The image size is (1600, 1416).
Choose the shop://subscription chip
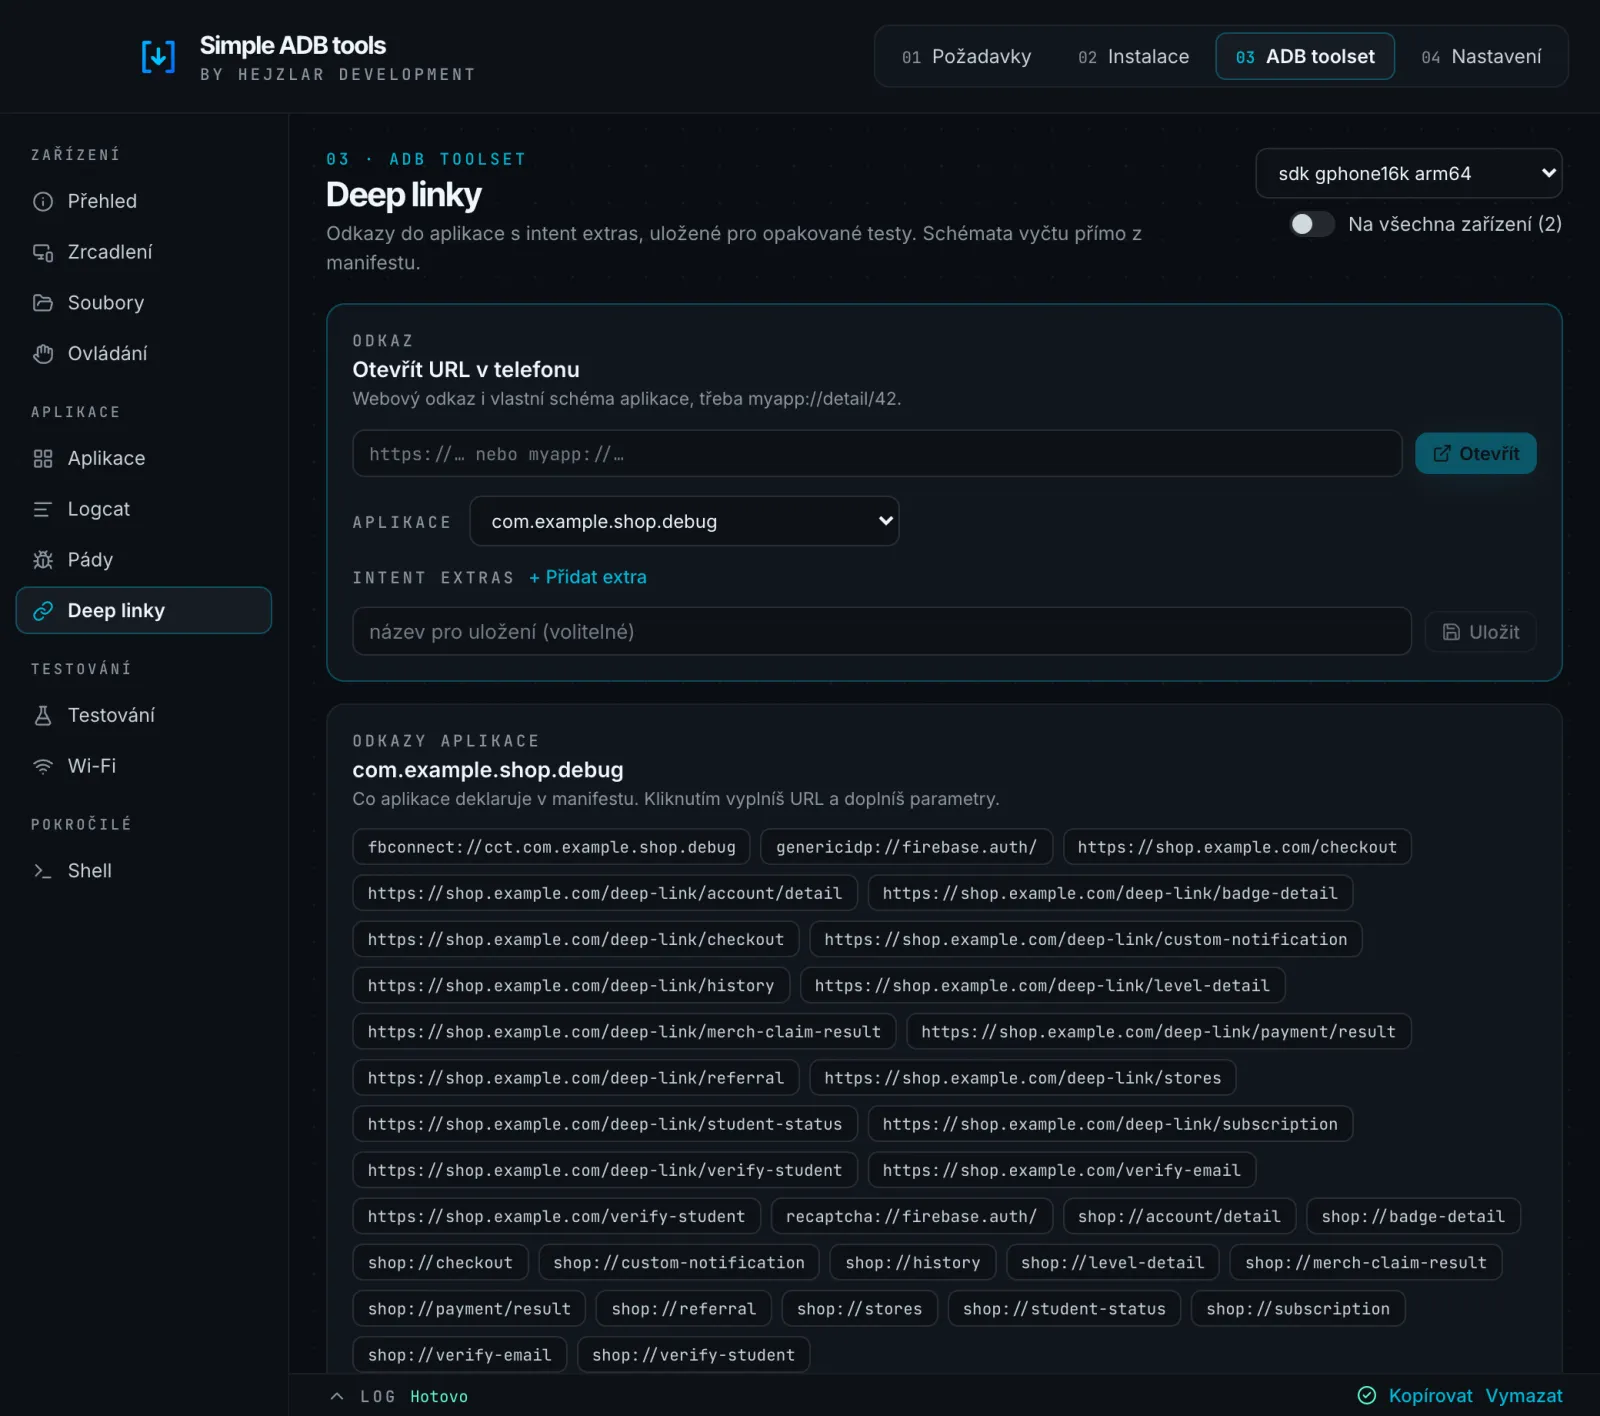[1298, 1309]
